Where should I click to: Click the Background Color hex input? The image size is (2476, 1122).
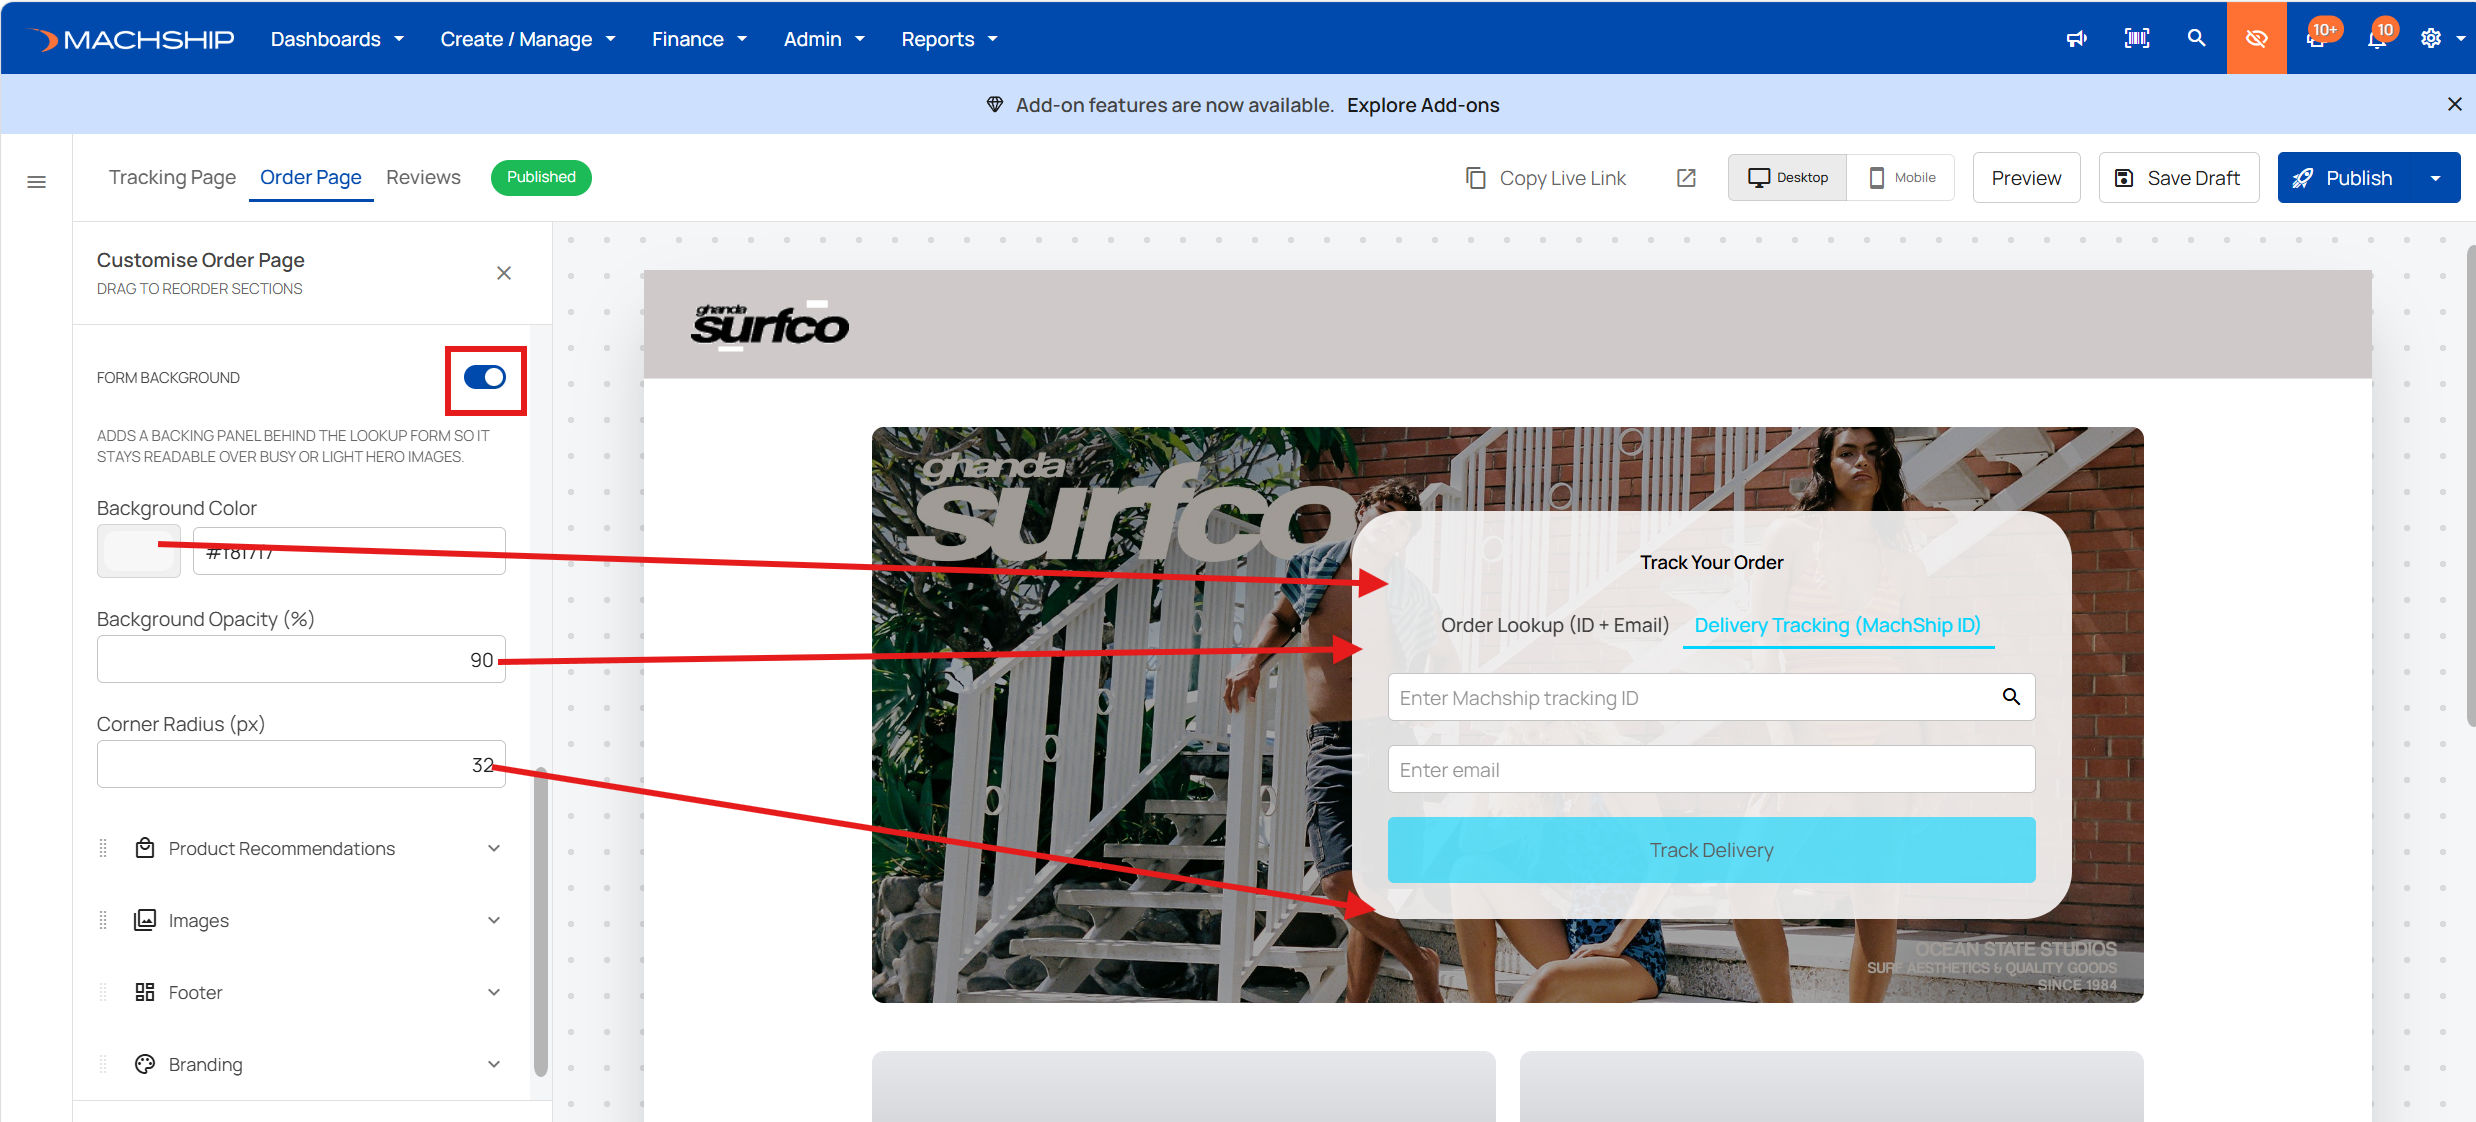pos(349,551)
